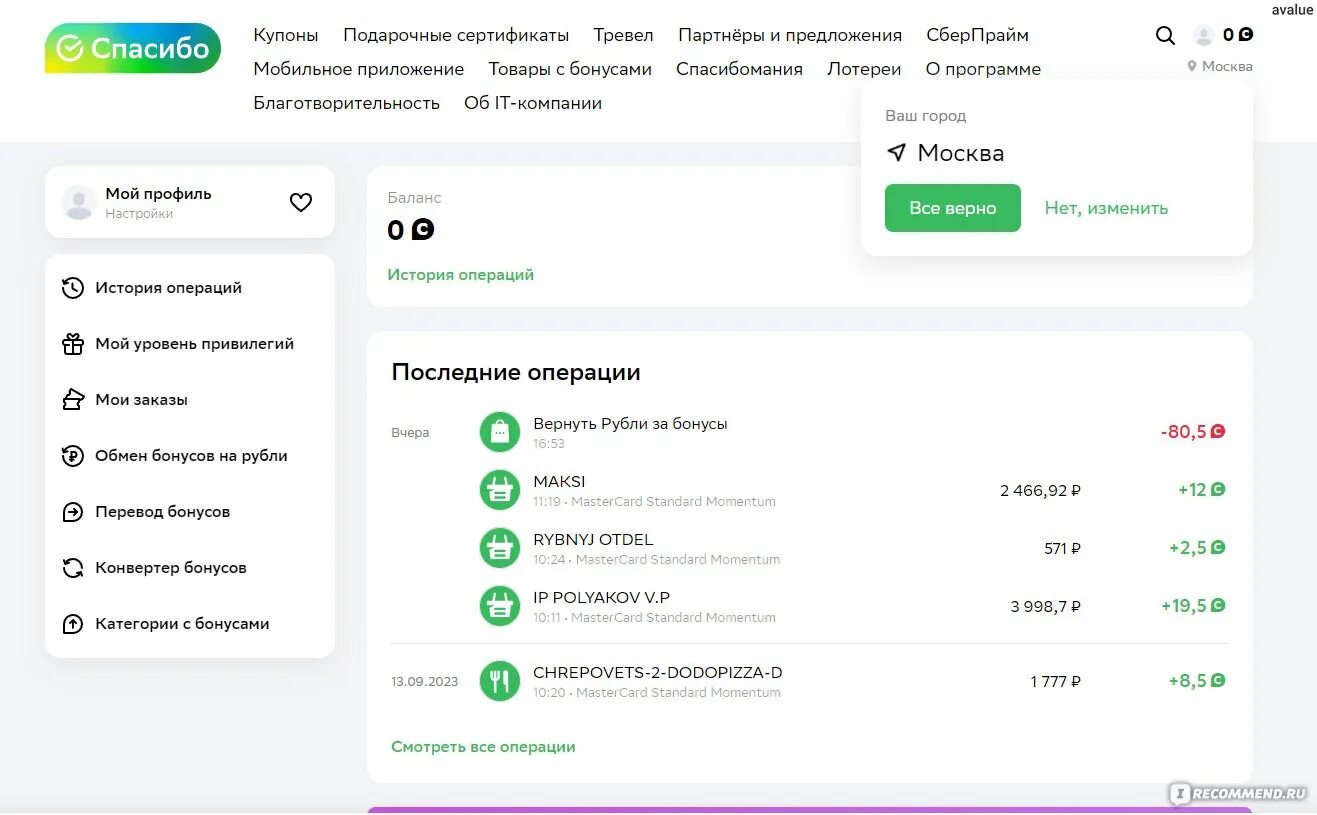Click the ruble exchange icon in sidebar
The width and height of the screenshot is (1317, 815).
click(x=73, y=456)
